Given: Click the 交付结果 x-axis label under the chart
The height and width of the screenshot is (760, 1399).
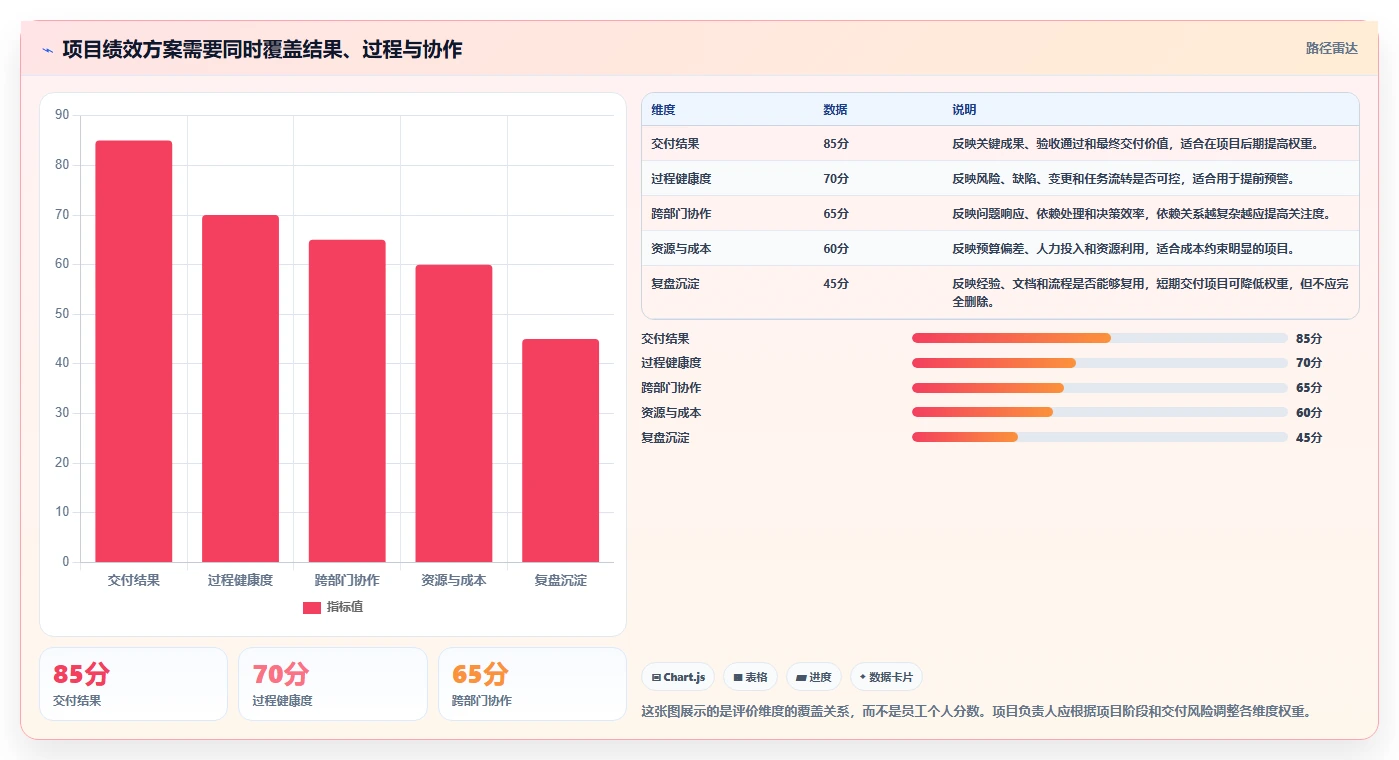Looking at the screenshot, I should click(x=134, y=580).
